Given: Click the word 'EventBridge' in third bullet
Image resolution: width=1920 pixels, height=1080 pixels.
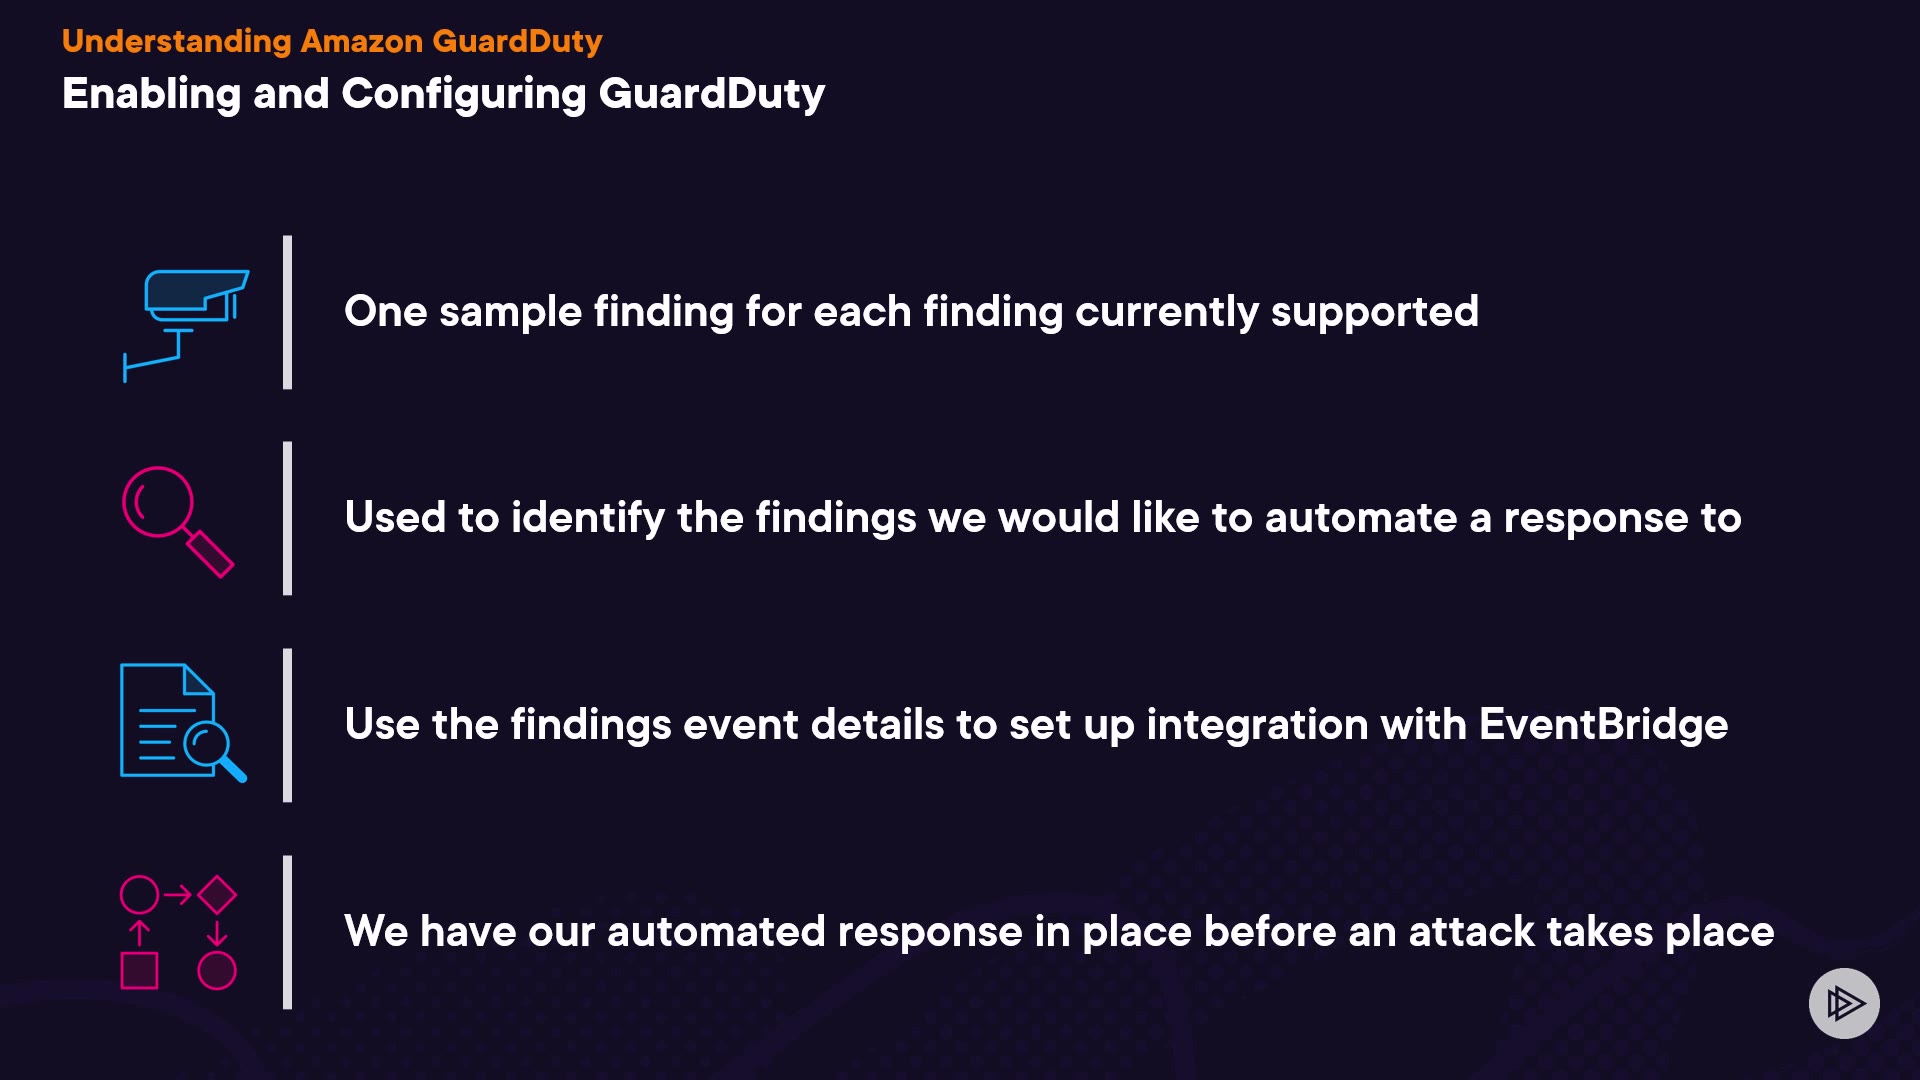Looking at the screenshot, I should (1603, 724).
